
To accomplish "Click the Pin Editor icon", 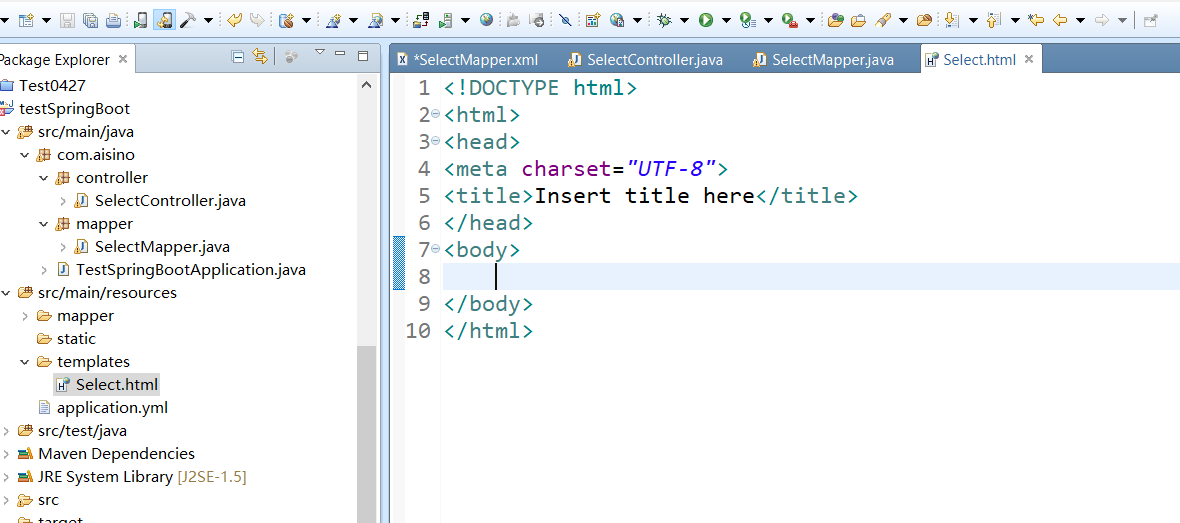I will coord(1150,20).
